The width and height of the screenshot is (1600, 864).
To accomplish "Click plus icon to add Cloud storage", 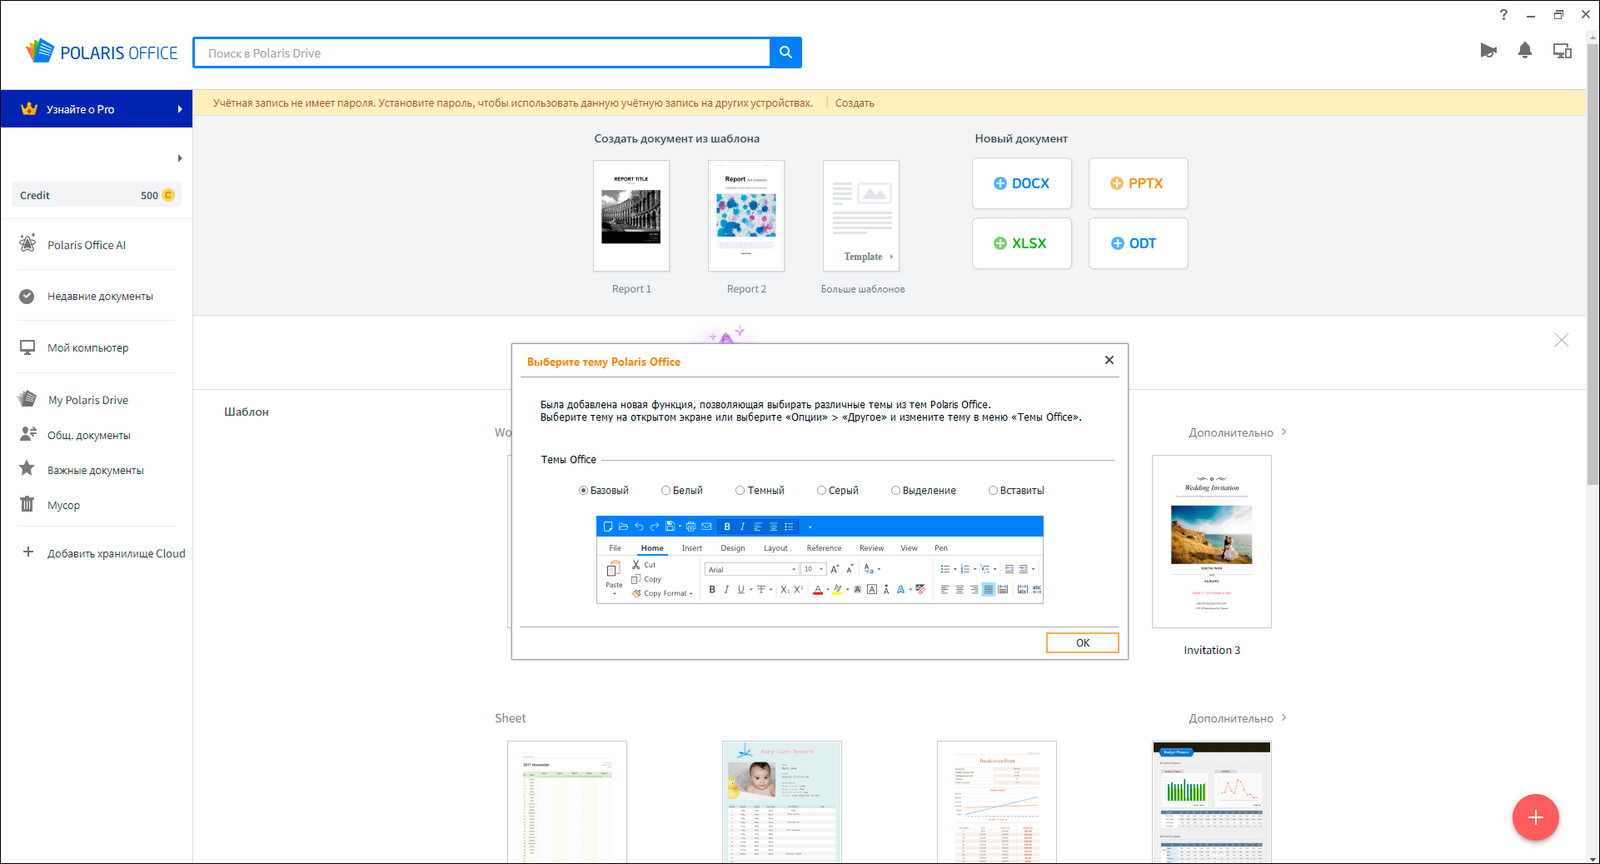I will [28, 552].
